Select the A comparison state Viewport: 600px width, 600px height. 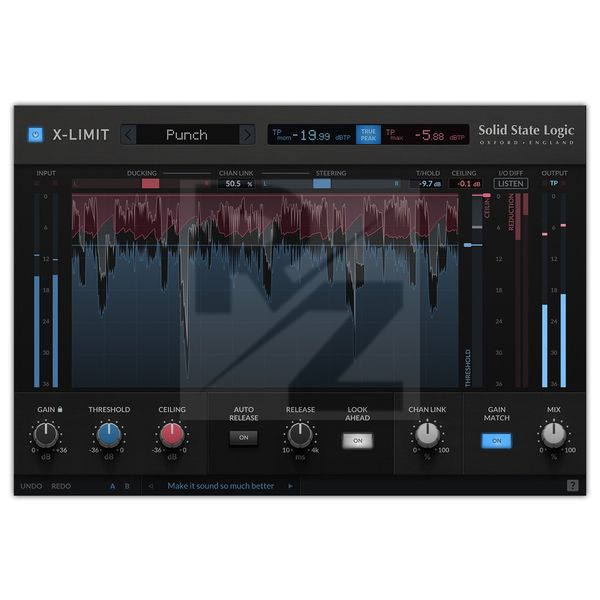point(112,486)
